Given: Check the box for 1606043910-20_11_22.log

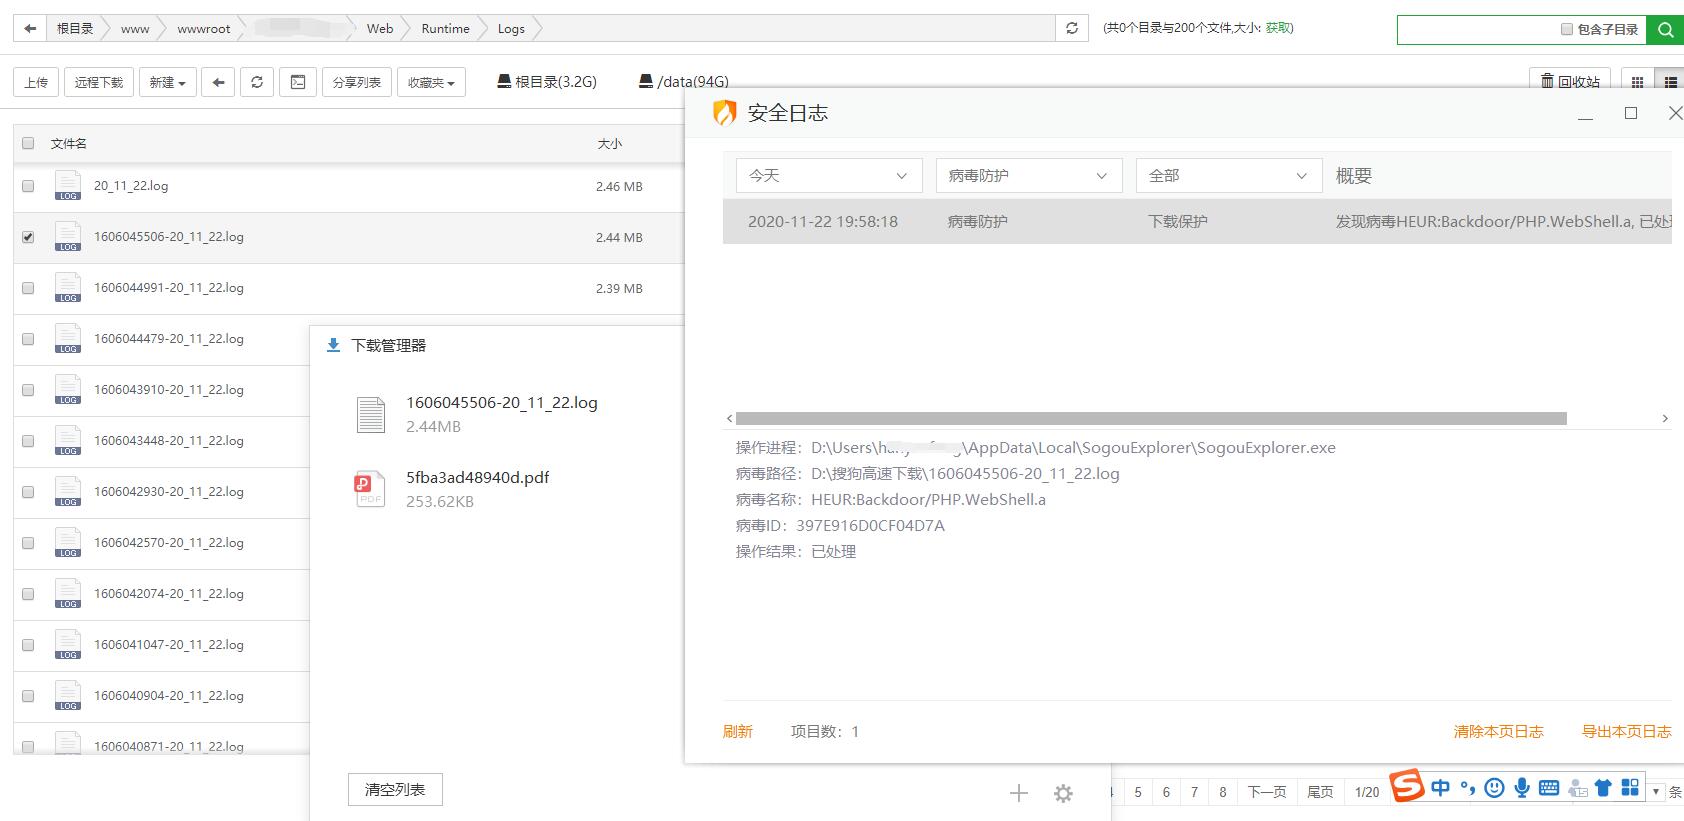Looking at the screenshot, I should [28, 390].
